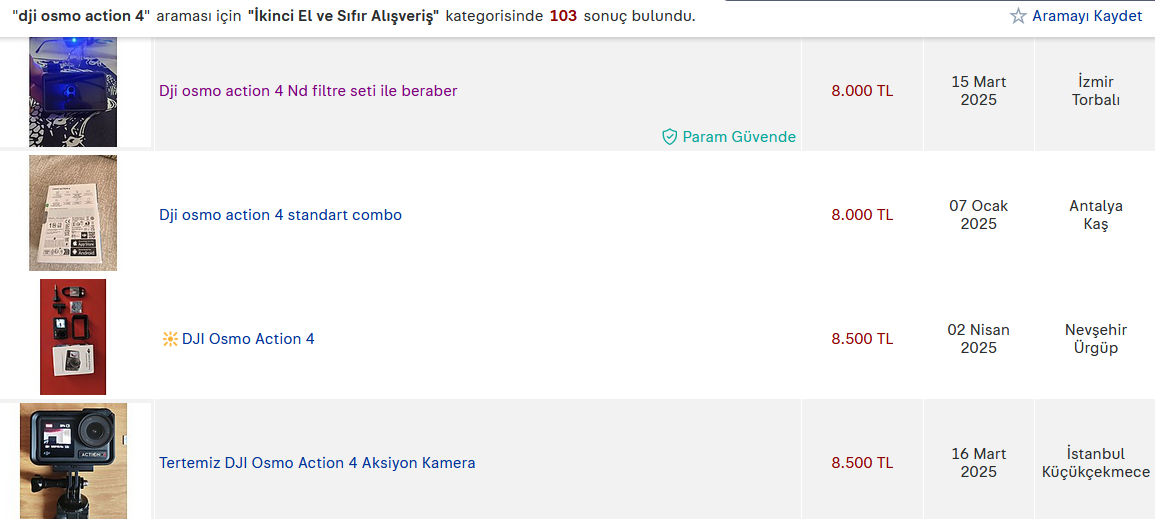The height and width of the screenshot is (519, 1155).
Task: Click the 8.500 TL price of İstanbul listing
Action: [862, 463]
